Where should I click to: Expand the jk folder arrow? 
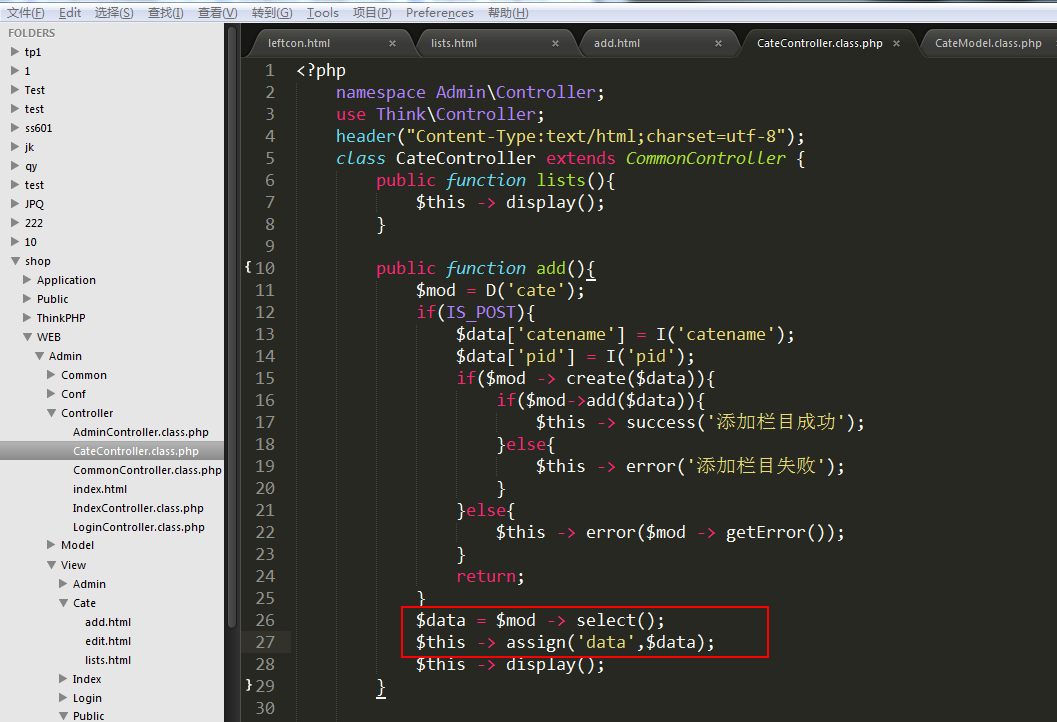pyautogui.click(x=15, y=146)
